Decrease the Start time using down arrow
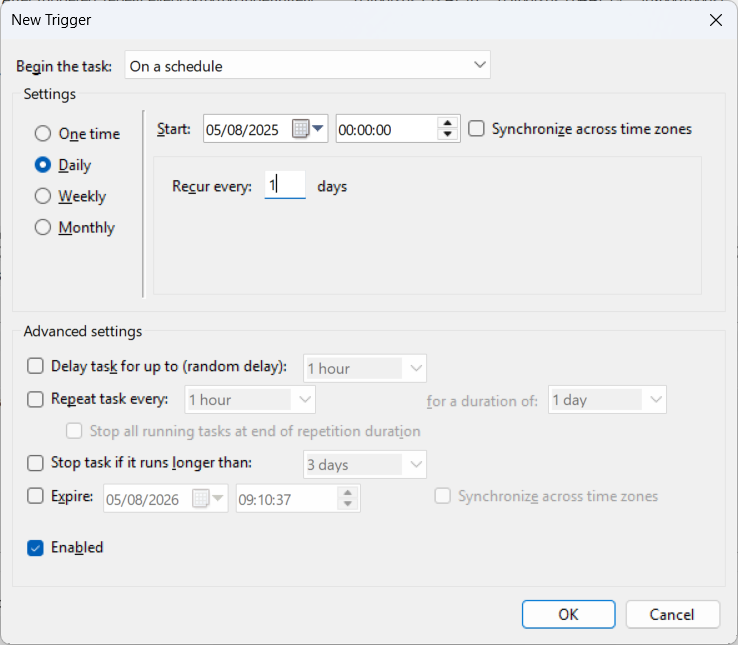This screenshot has width=738, height=645. pyautogui.click(x=448, y=135)
